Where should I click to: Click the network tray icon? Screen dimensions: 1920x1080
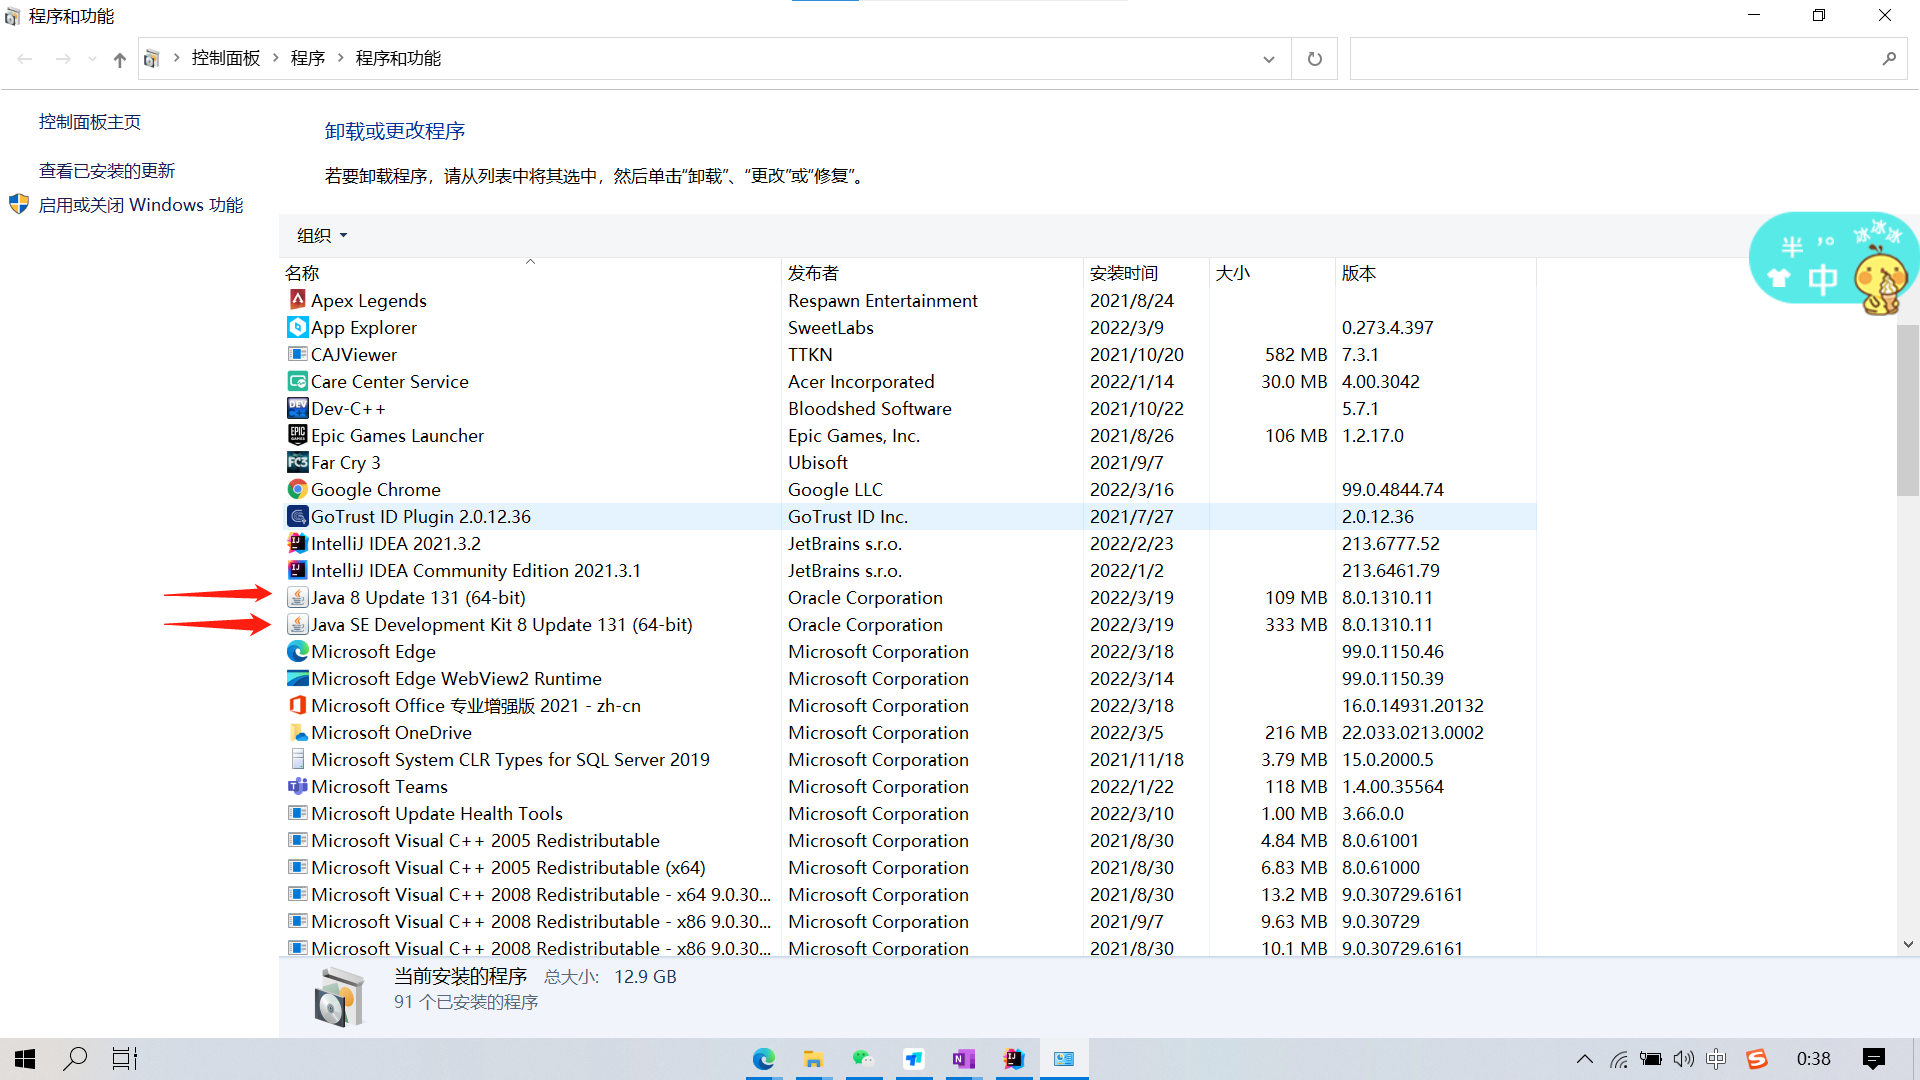[1619, 1059]
